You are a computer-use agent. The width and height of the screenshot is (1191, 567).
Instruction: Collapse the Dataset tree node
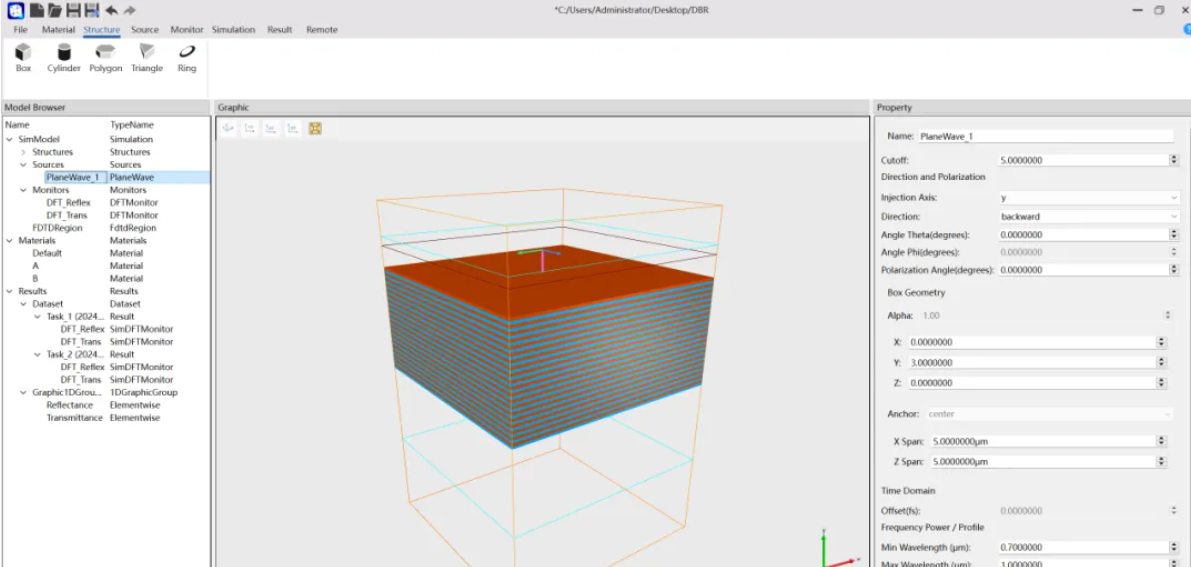(x=24, y=304)
